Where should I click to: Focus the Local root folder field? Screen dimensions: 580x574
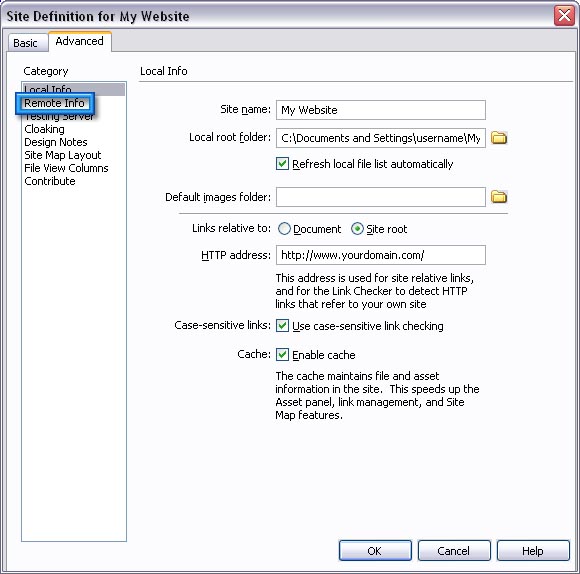381,138
